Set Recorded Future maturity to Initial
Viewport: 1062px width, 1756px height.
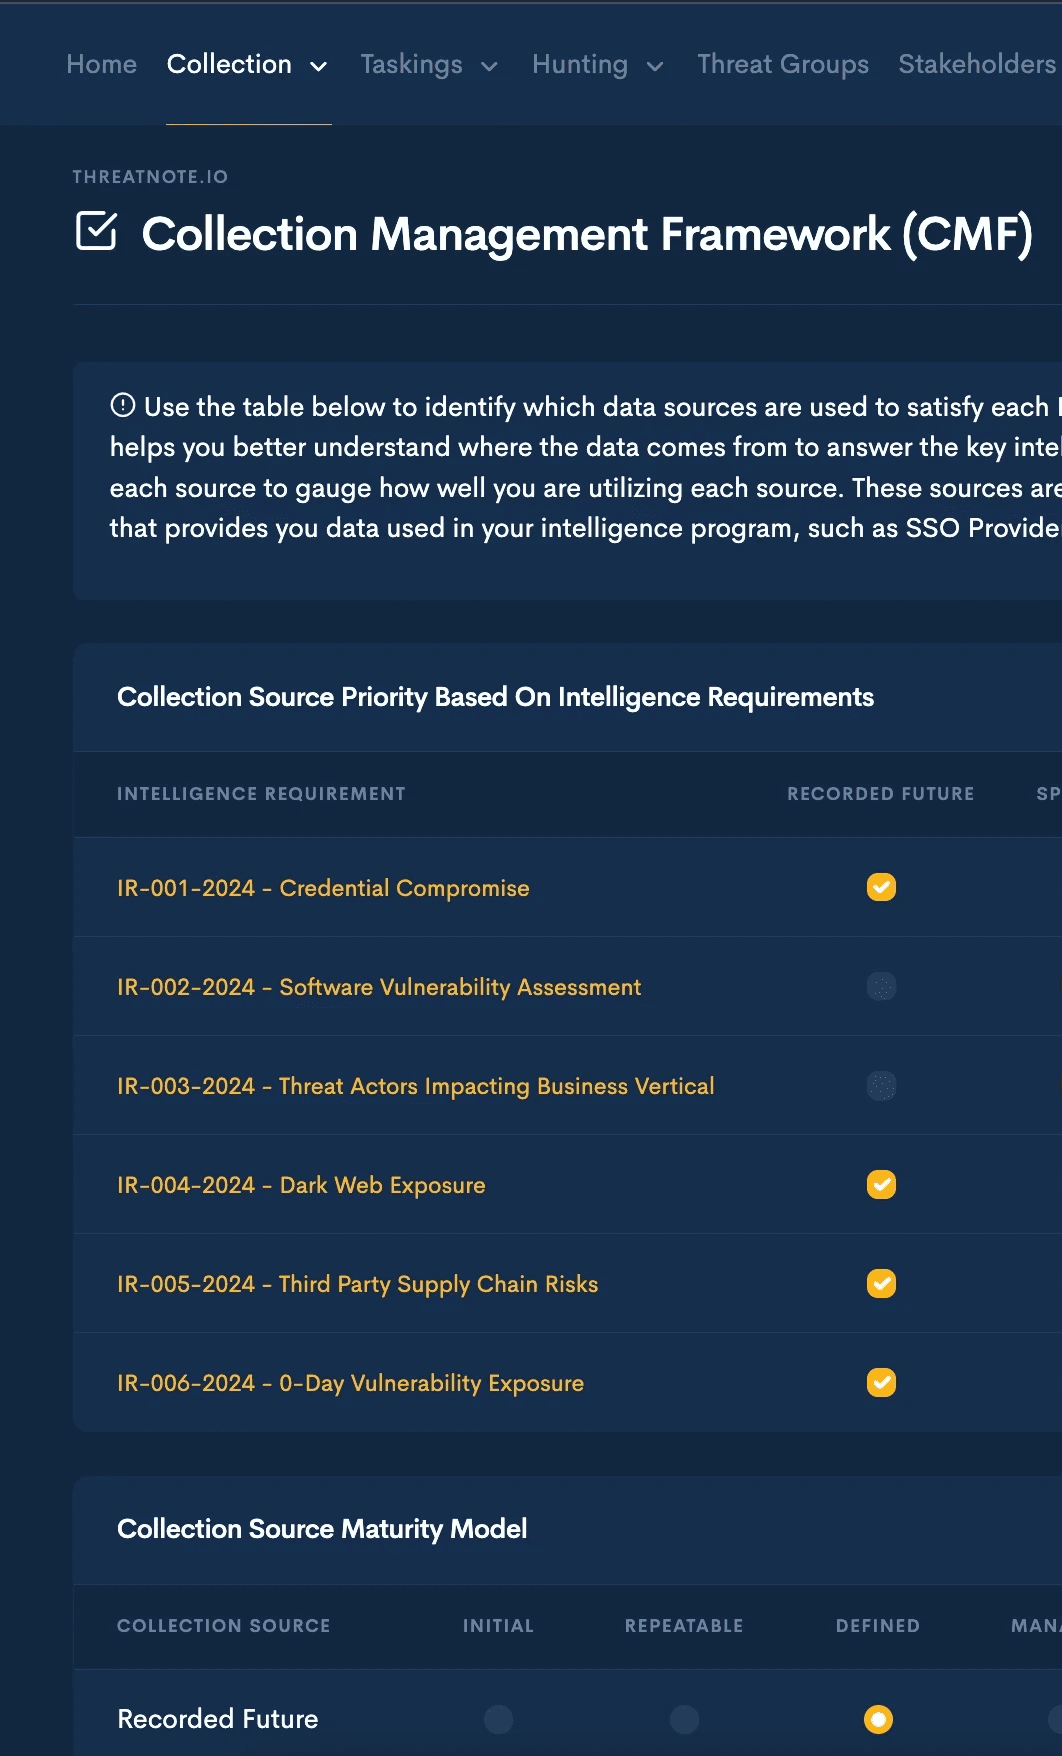tap(498, 1719)
